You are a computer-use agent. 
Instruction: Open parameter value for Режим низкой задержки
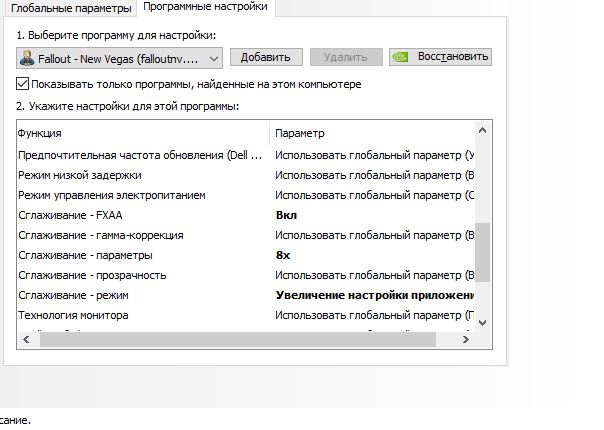point(374,175)
